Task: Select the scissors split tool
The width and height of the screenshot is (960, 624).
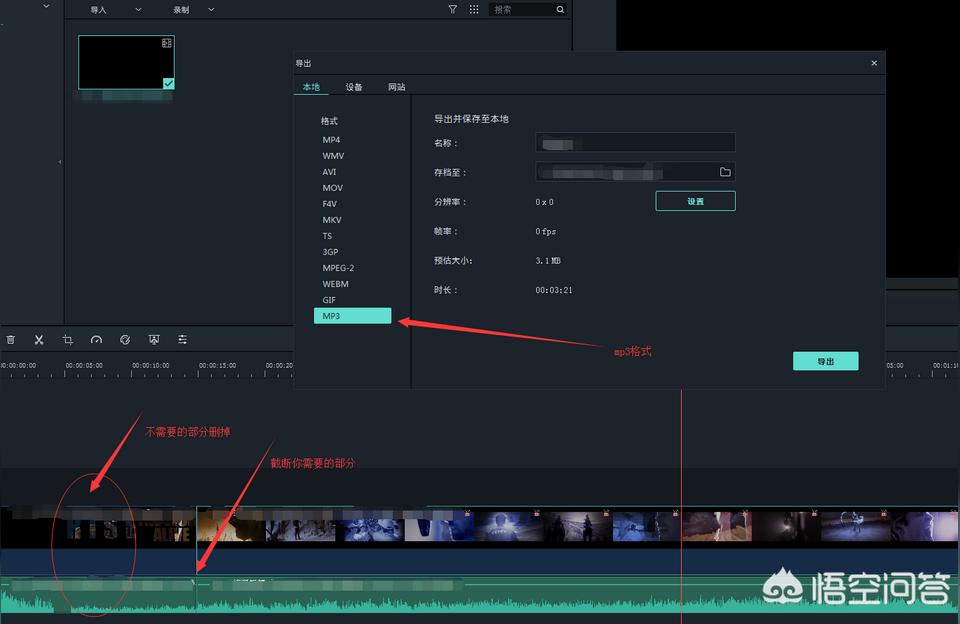Action: 39,340
